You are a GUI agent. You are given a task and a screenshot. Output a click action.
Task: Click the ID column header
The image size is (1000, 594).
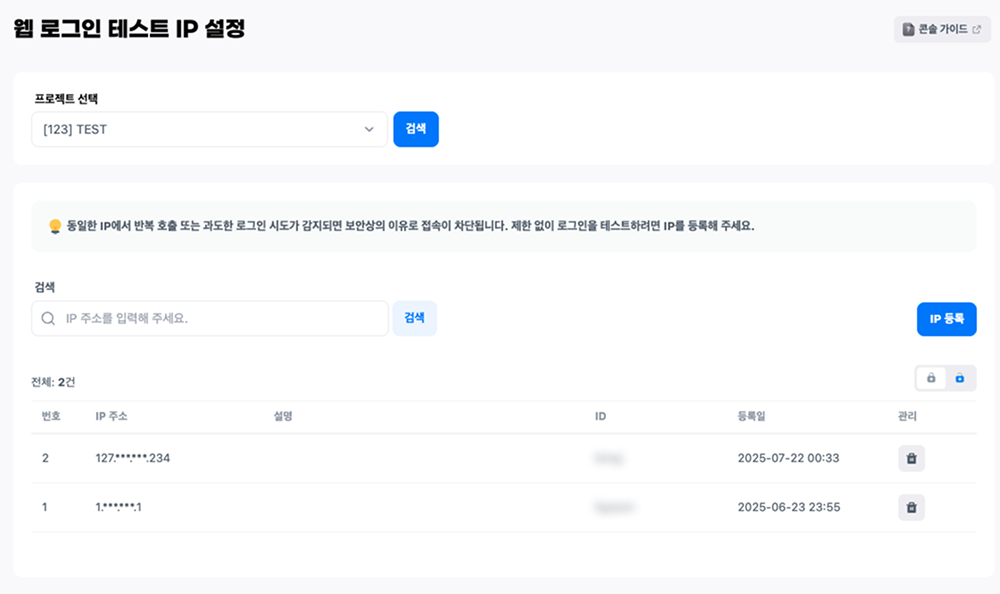click(601, 416)
